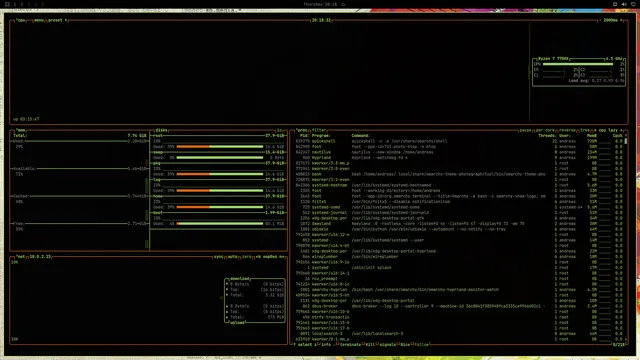Click the Available memory label
Image resolution: width=640 pixels, height=360 pixels.
coord(24,169)
